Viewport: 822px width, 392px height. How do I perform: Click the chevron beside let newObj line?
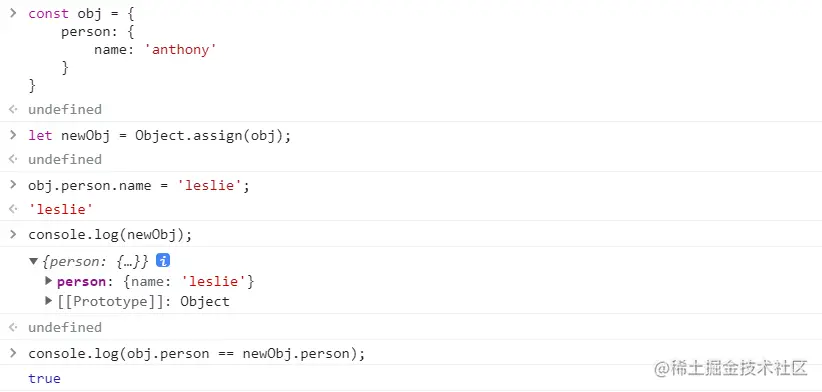click(x=14, y=135)
